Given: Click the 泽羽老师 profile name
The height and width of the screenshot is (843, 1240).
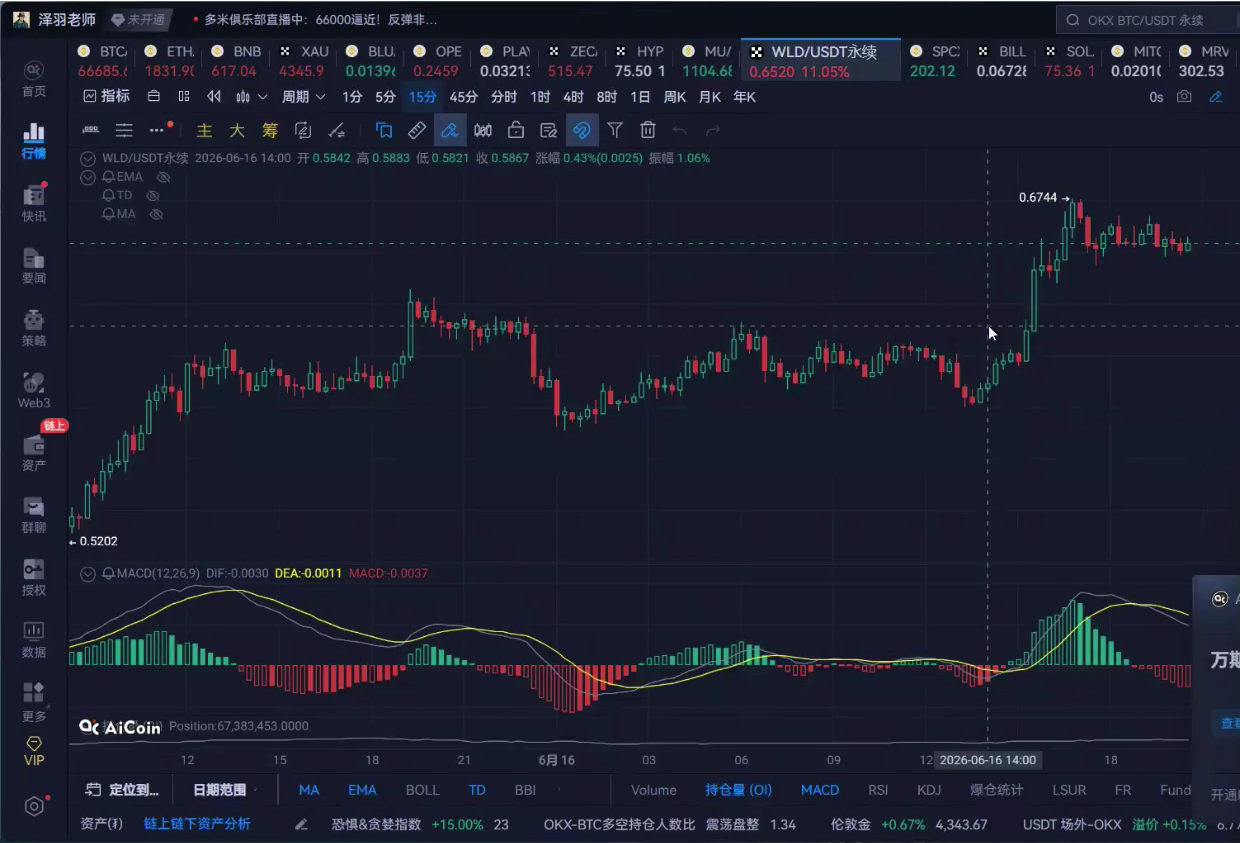Looking at the screenshot, I should click(x=67, y=20).
